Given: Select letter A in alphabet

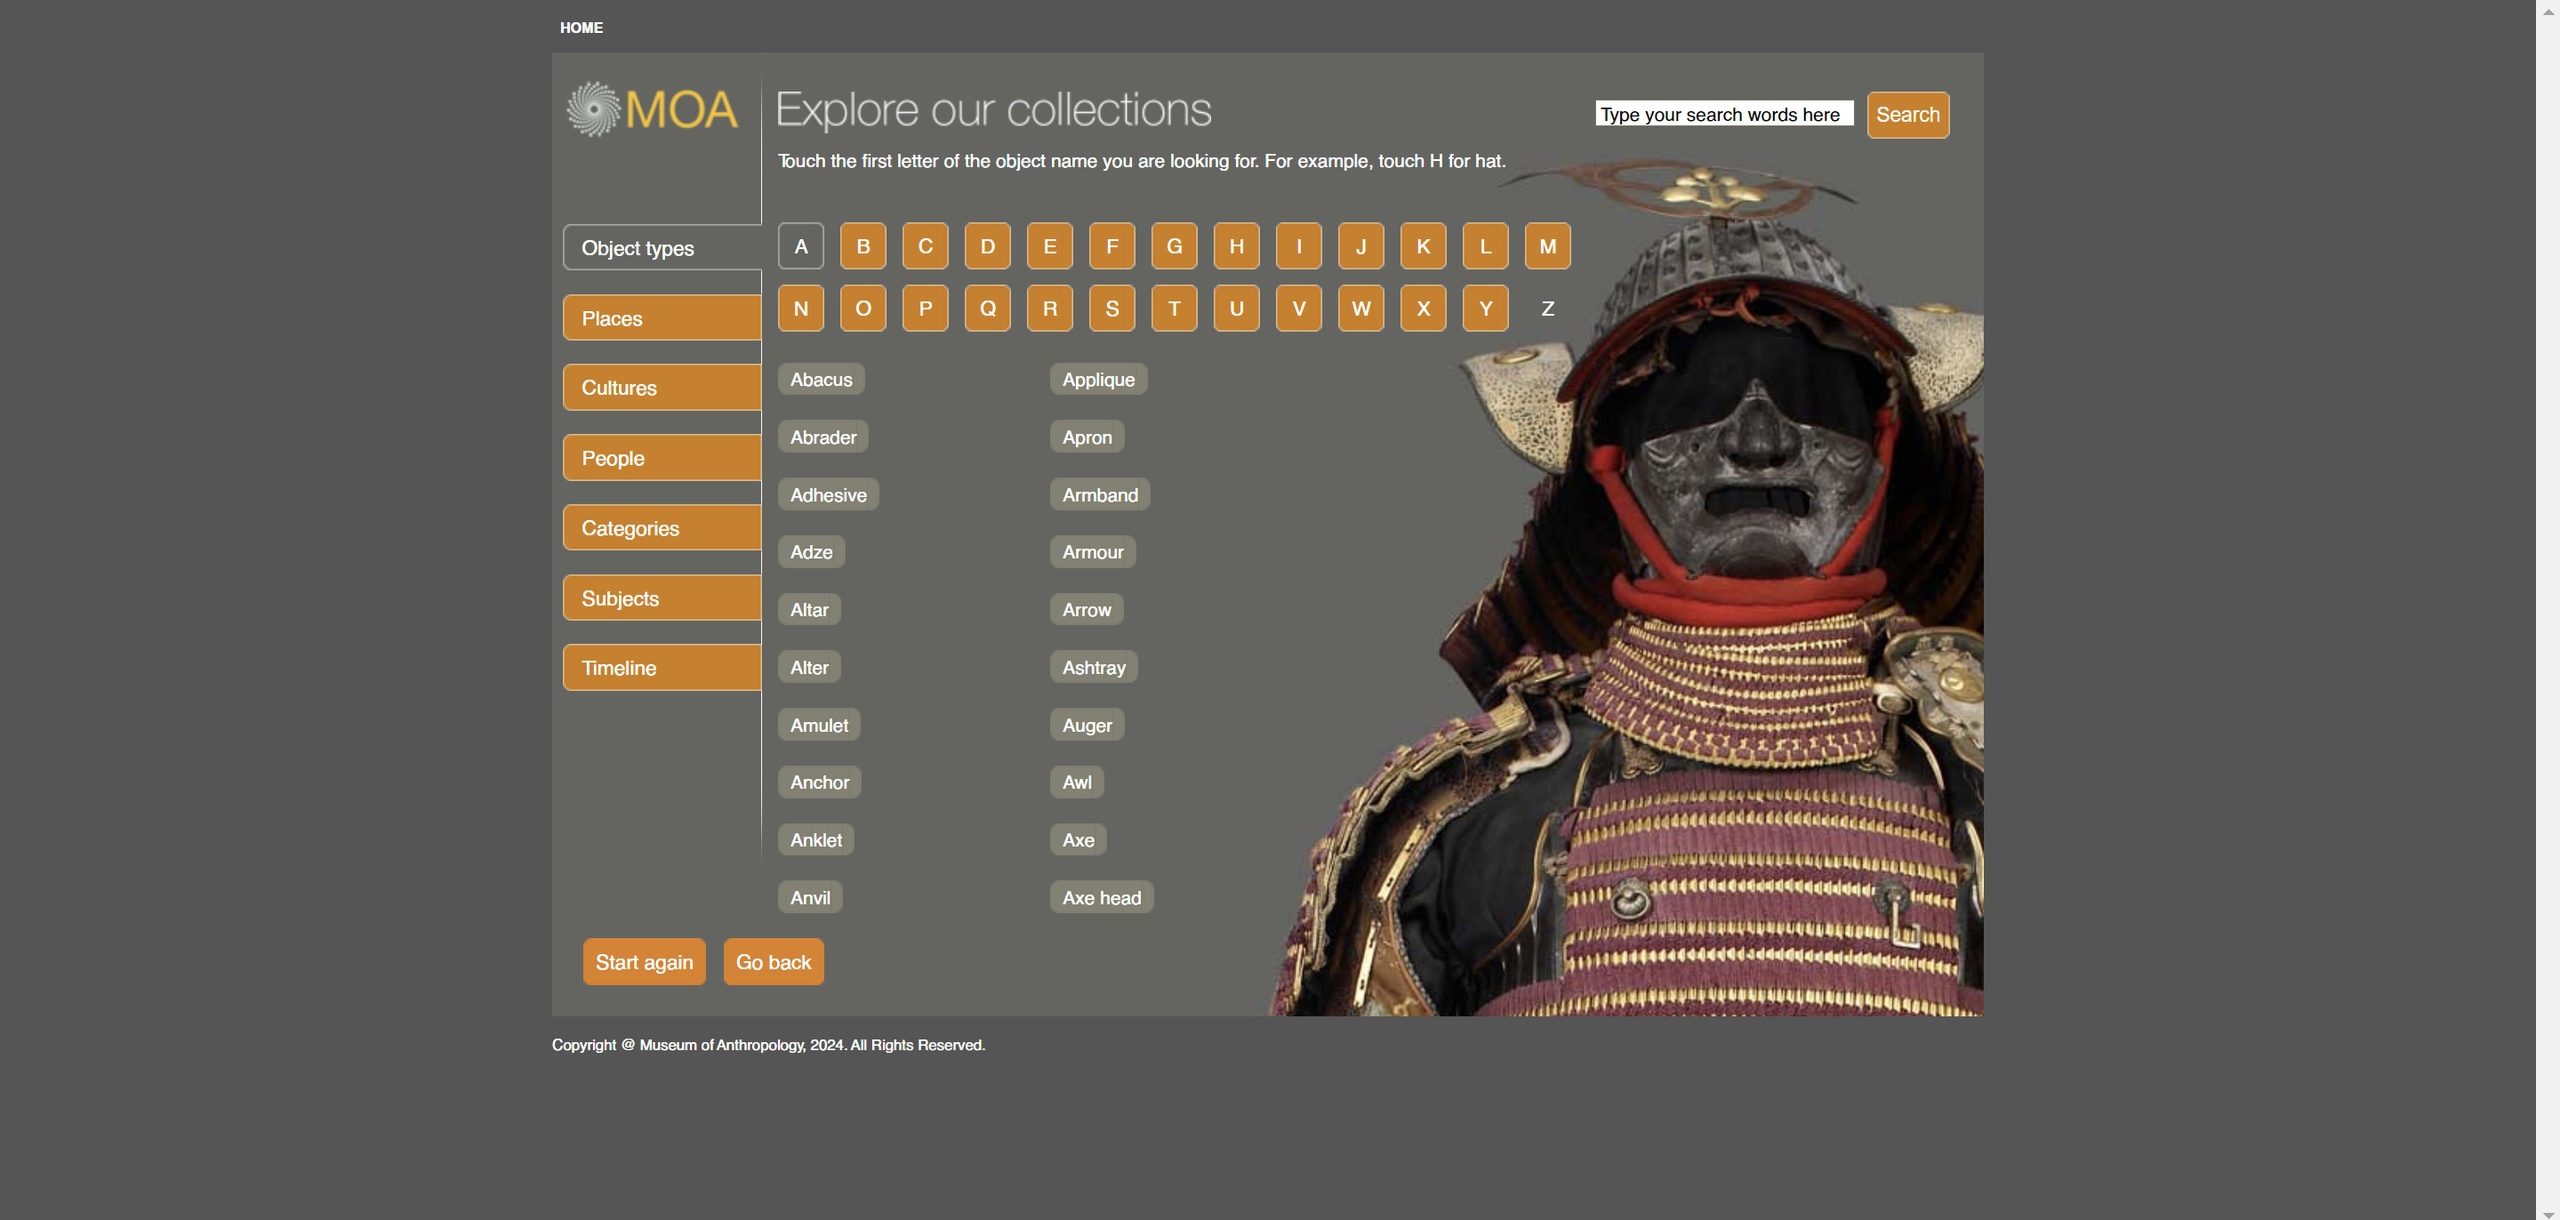Looking at the screenshot, I should 801,246.
